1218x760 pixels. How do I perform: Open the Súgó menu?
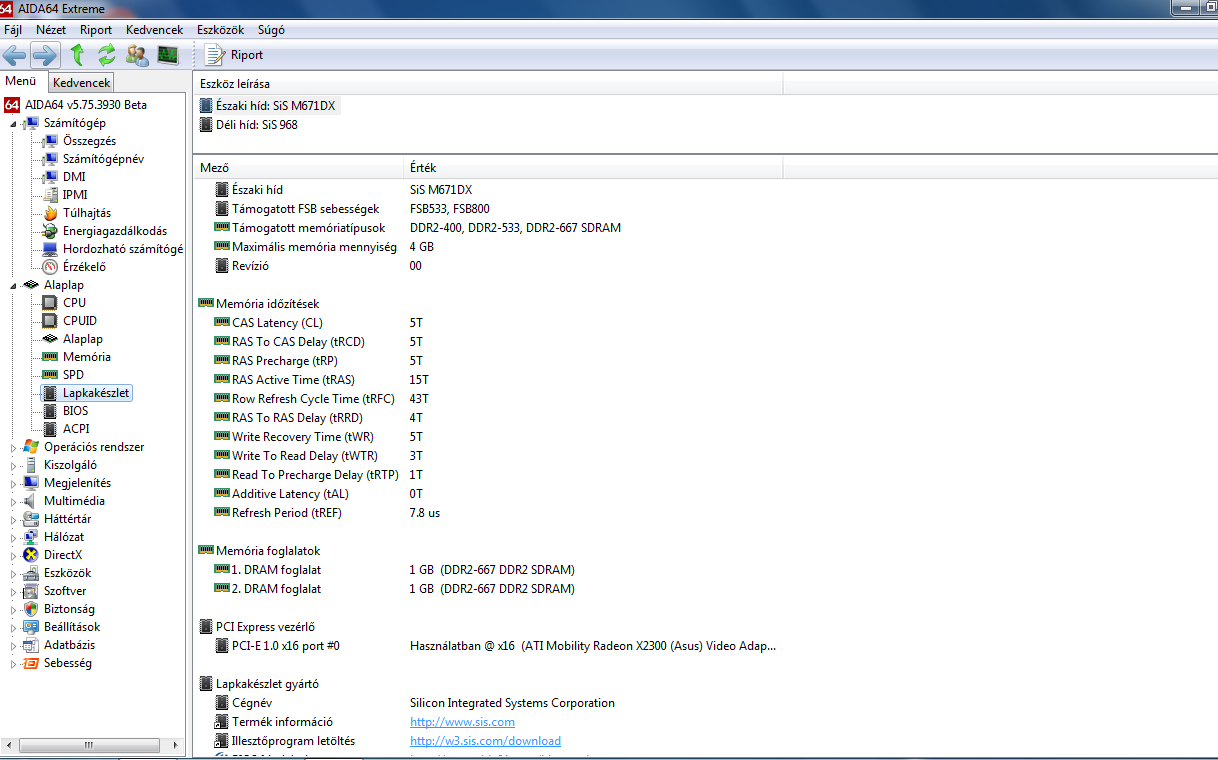tap(271, 30)
